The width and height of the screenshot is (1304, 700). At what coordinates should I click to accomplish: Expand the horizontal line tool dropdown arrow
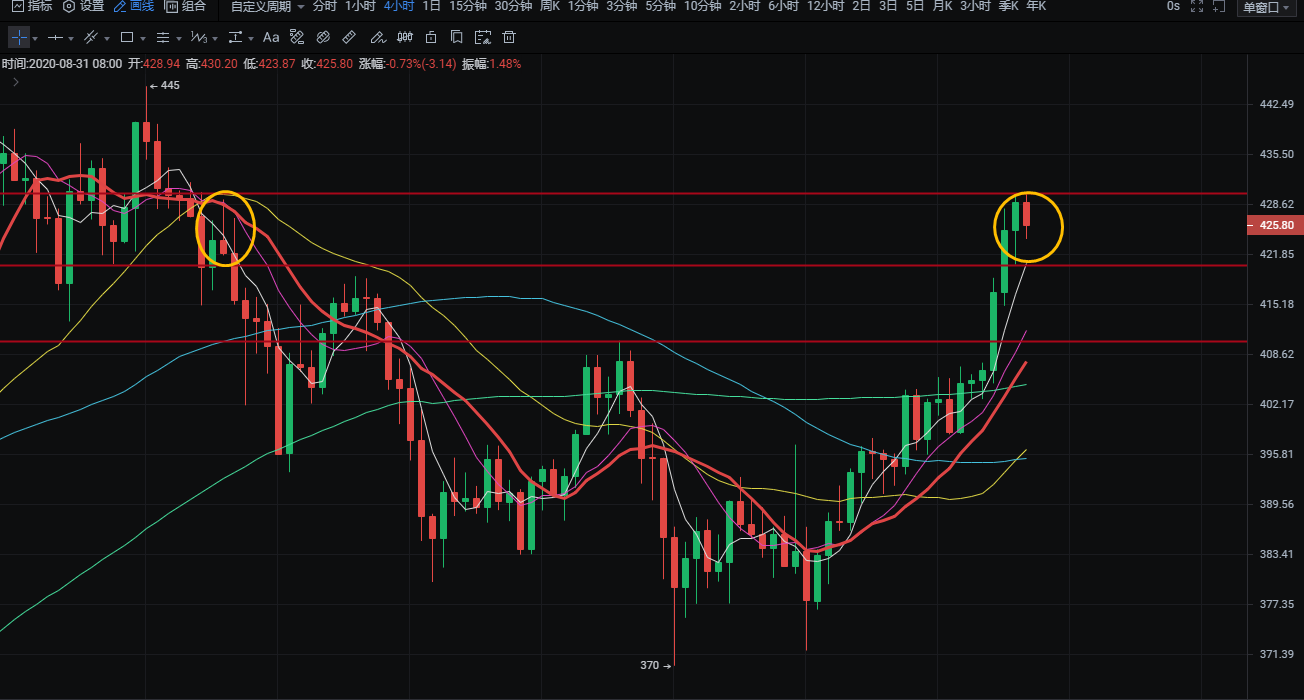click(71, 39)
